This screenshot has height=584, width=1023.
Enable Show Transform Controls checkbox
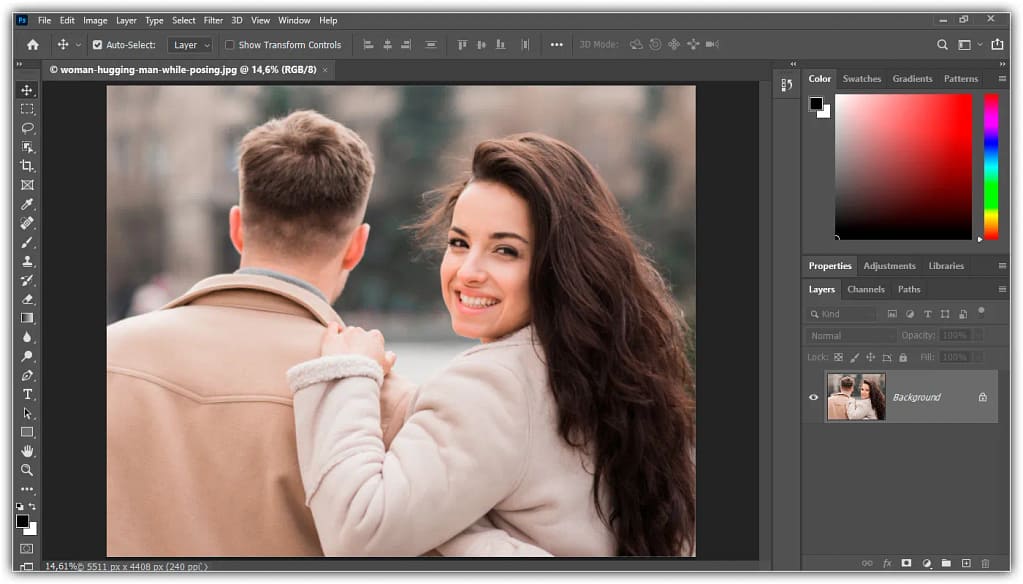[230, 45]
